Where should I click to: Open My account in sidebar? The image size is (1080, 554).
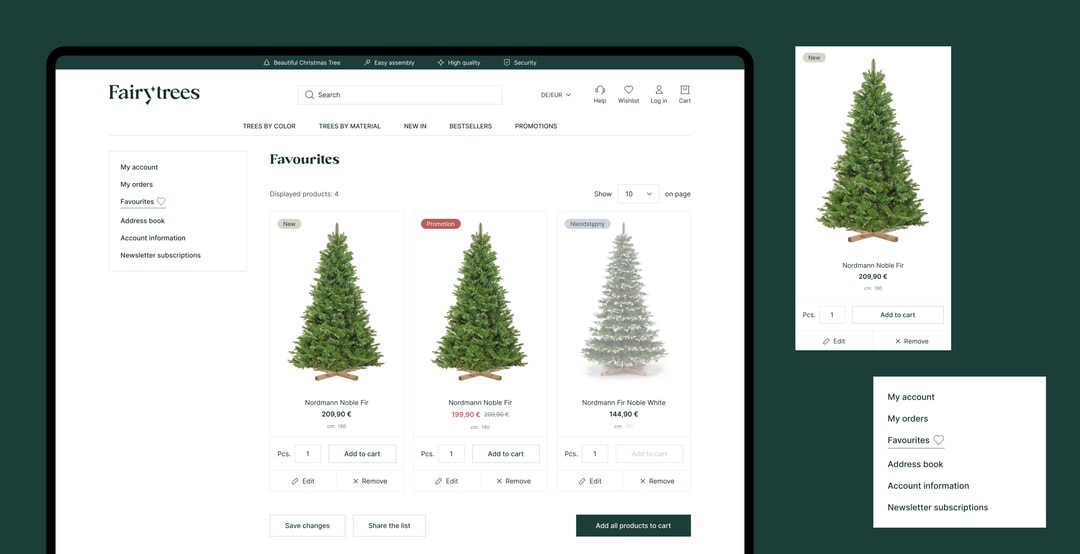(x=139, y=167)
